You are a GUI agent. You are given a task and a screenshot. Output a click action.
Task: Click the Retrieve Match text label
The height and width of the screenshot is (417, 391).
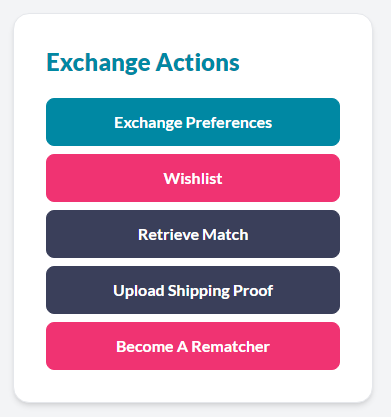click(193, 235)
